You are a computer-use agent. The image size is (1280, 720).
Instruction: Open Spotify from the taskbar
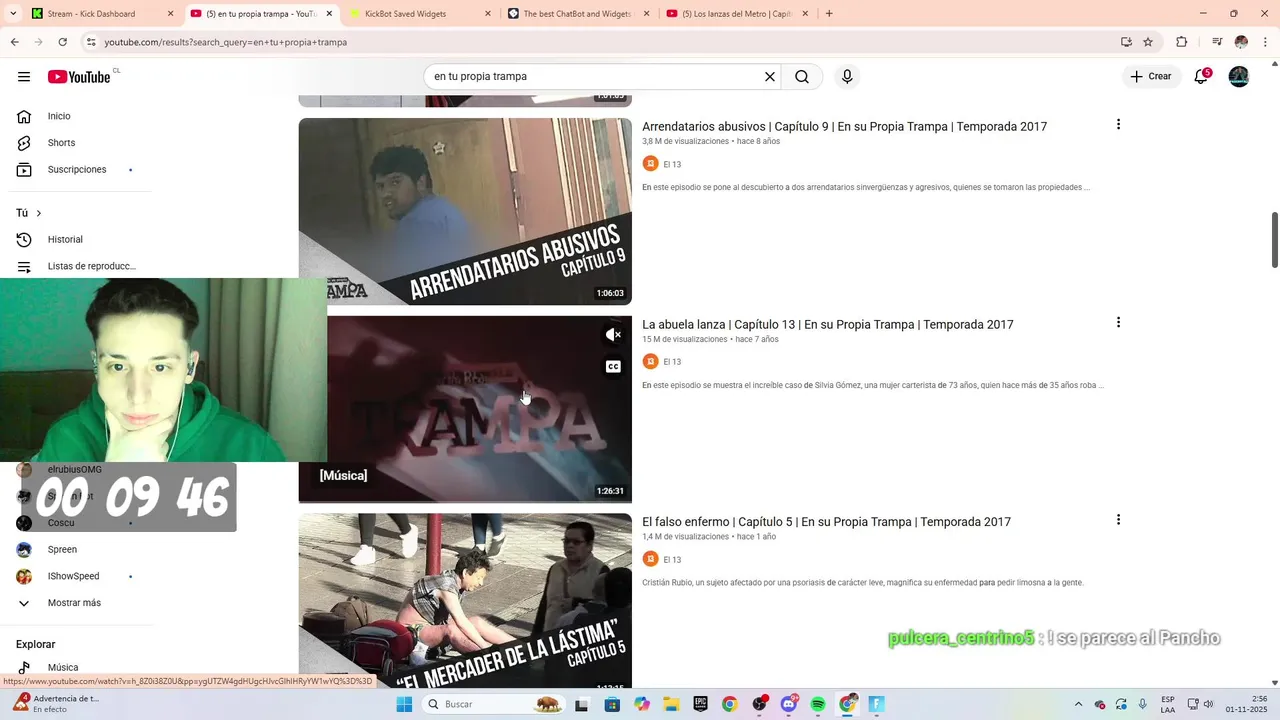(x=818, y=704)
